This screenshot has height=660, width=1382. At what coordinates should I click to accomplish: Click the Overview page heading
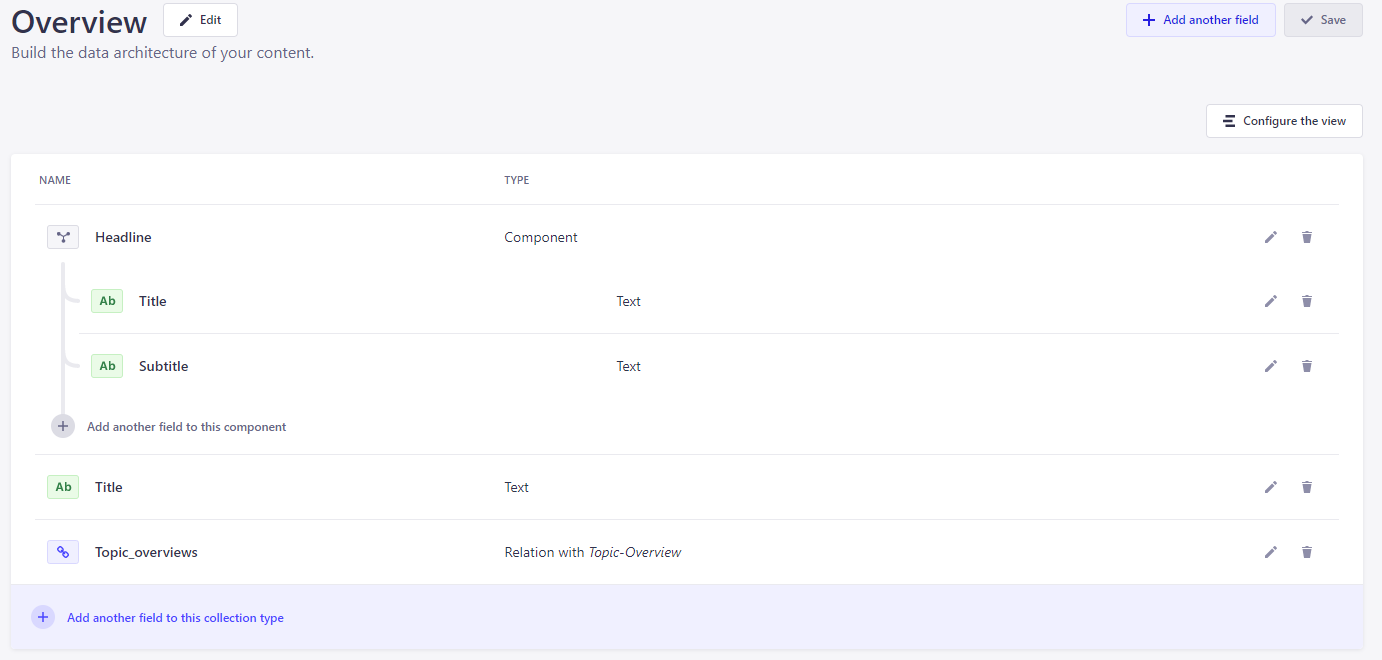[79, 21]
